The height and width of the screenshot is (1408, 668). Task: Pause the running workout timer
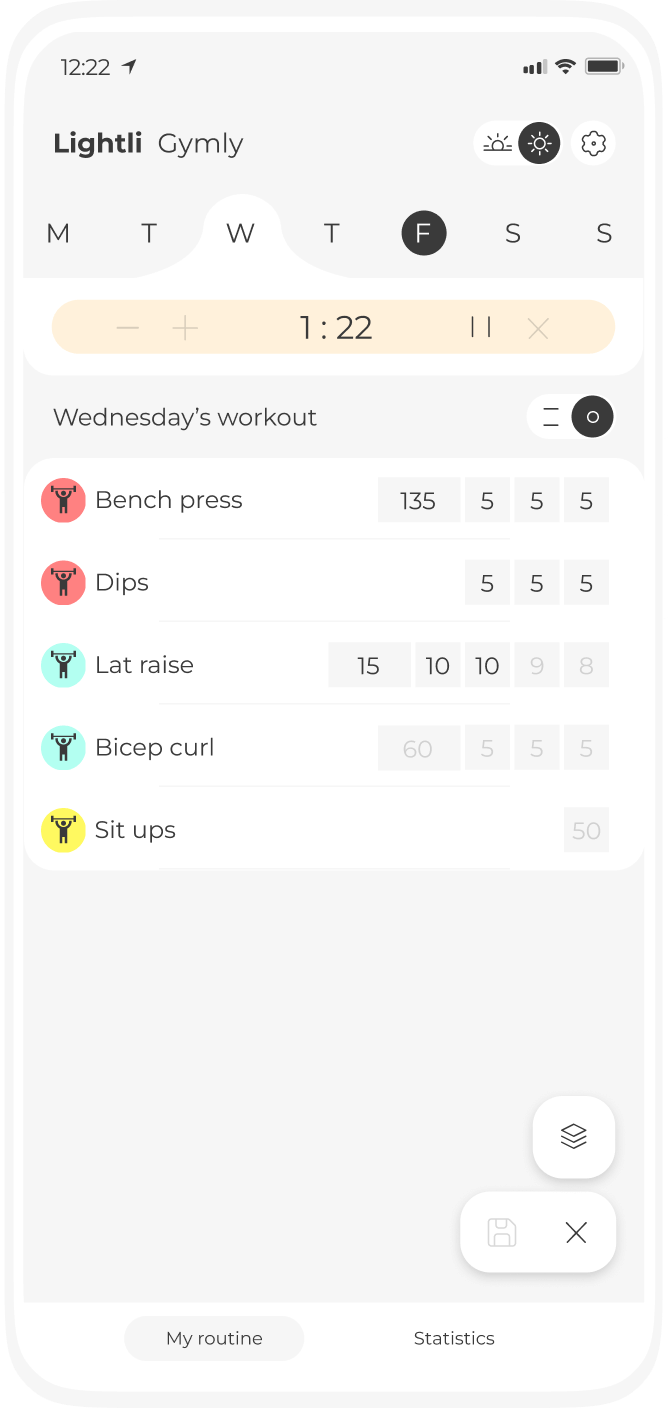pos(481,327)
